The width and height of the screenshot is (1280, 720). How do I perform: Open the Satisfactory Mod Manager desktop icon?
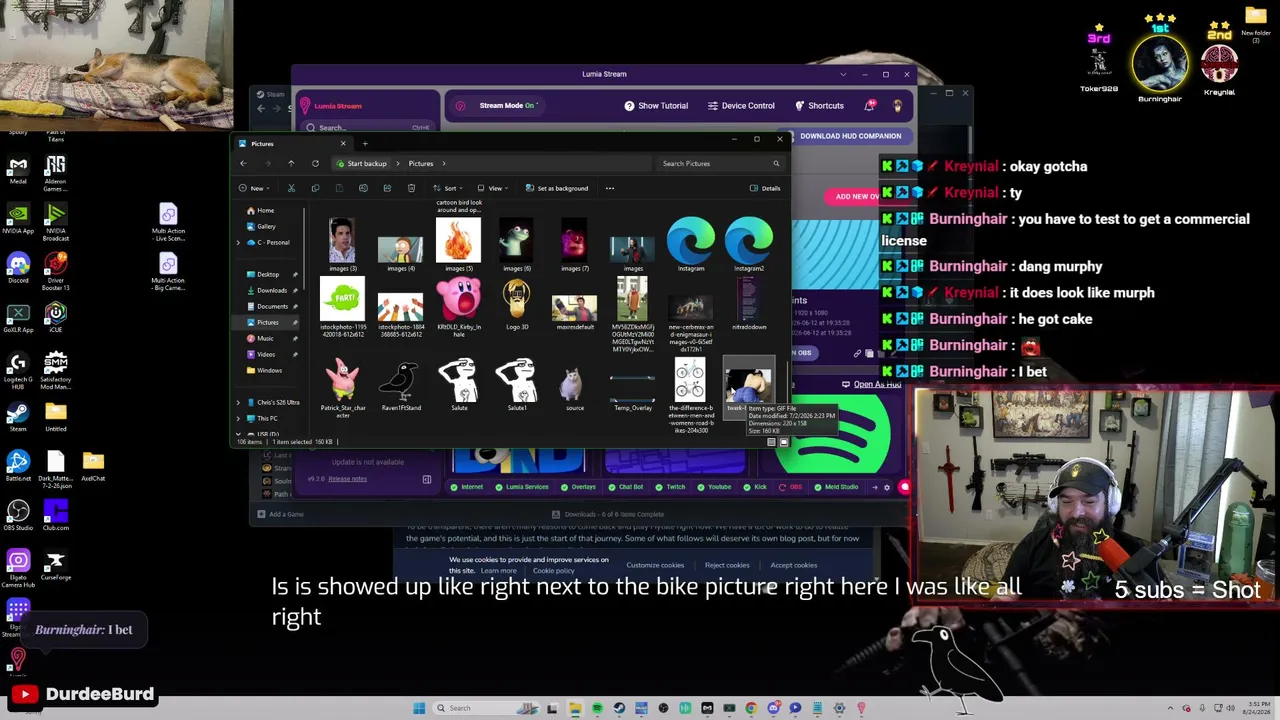(x=55, y=368)
